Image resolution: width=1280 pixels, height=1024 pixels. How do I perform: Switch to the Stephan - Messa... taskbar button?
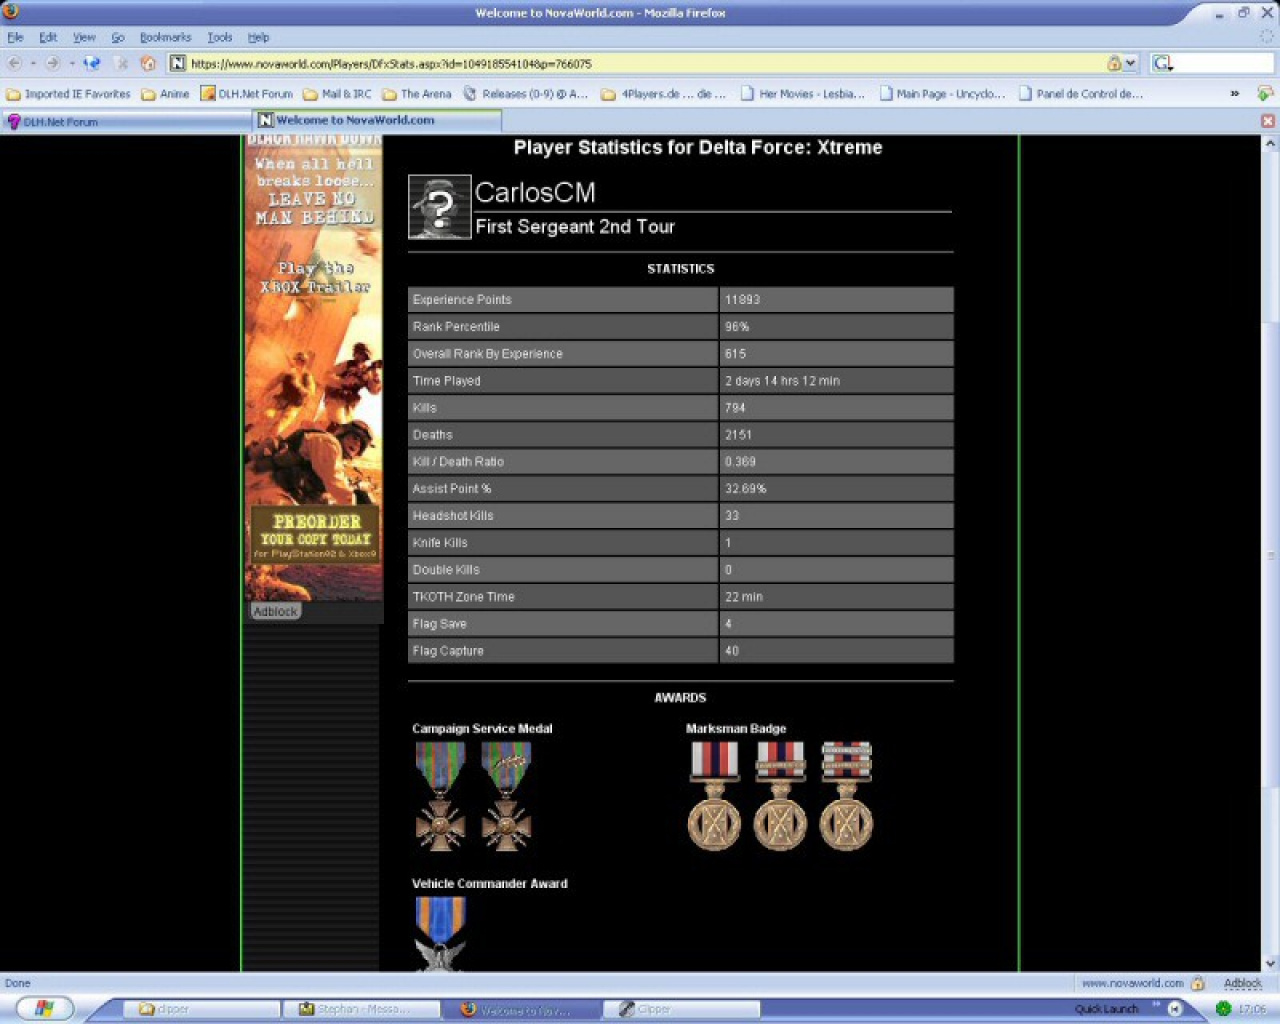coord(361,1009)
